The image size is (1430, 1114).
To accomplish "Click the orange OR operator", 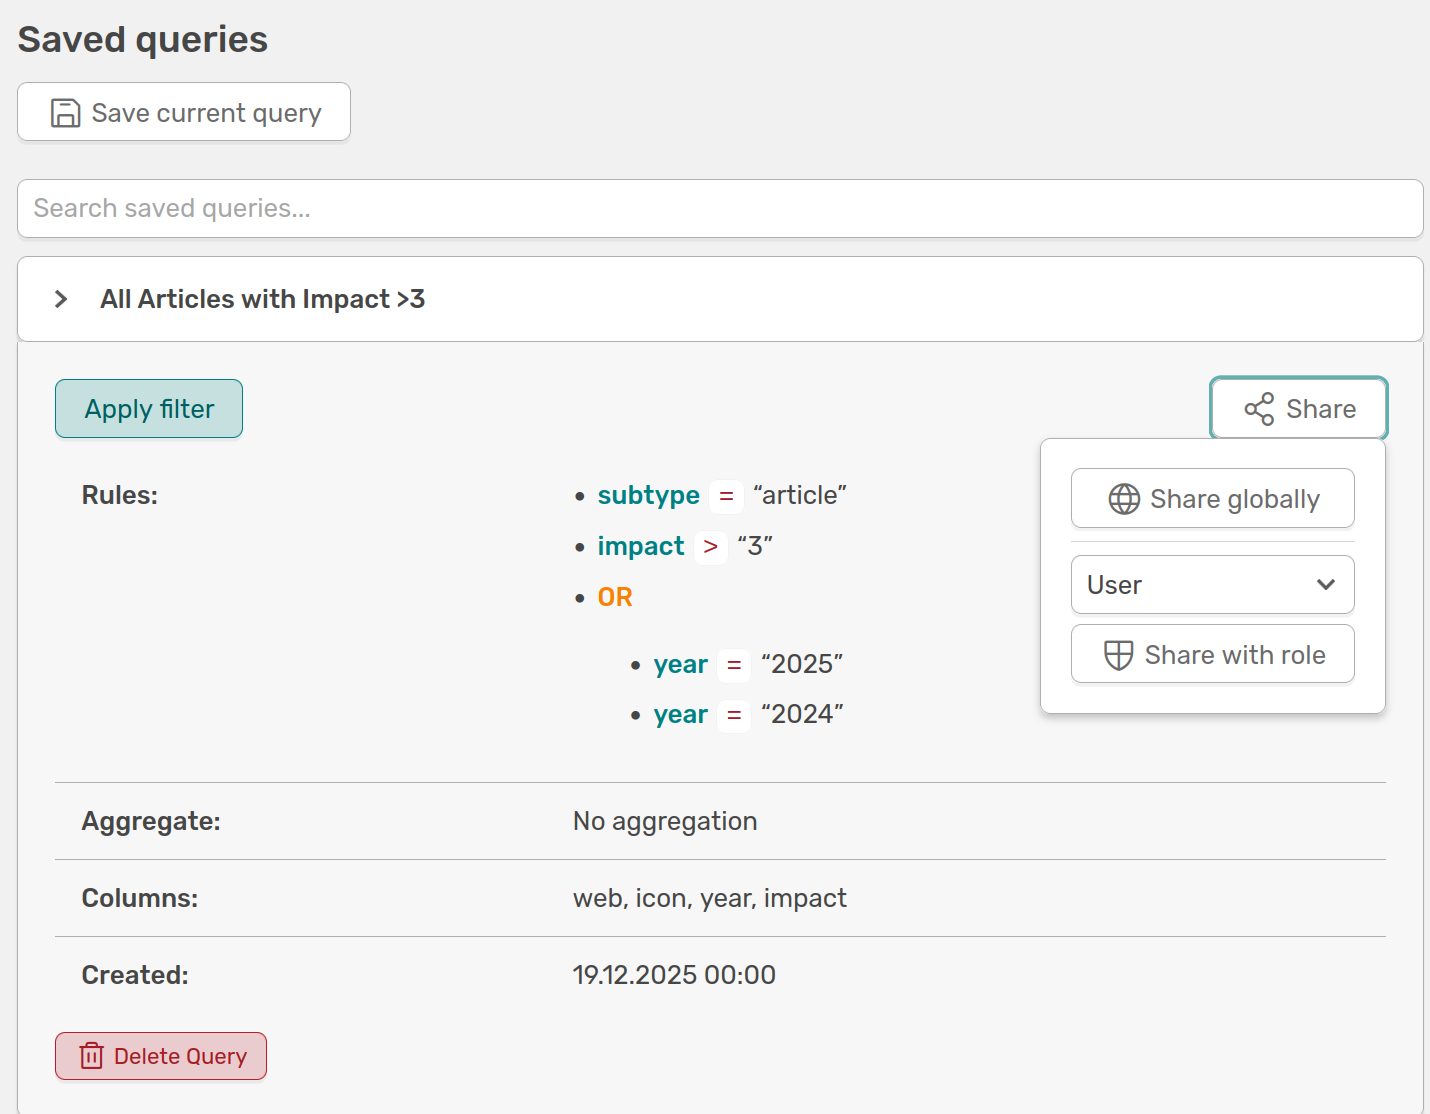I will point(615,597).
